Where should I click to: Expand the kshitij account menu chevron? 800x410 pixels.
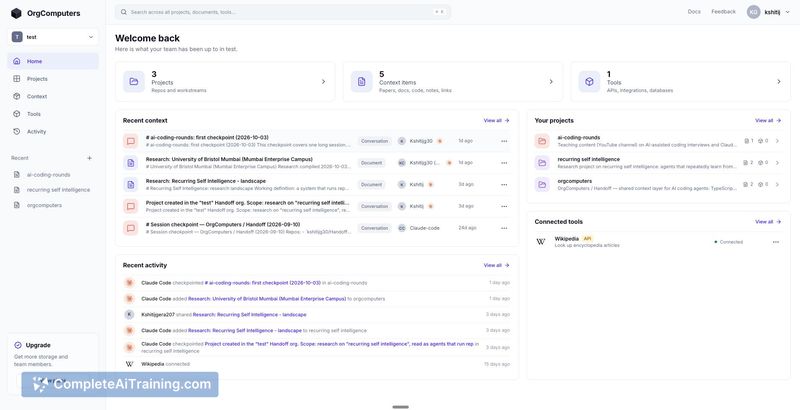click(787, 12)
